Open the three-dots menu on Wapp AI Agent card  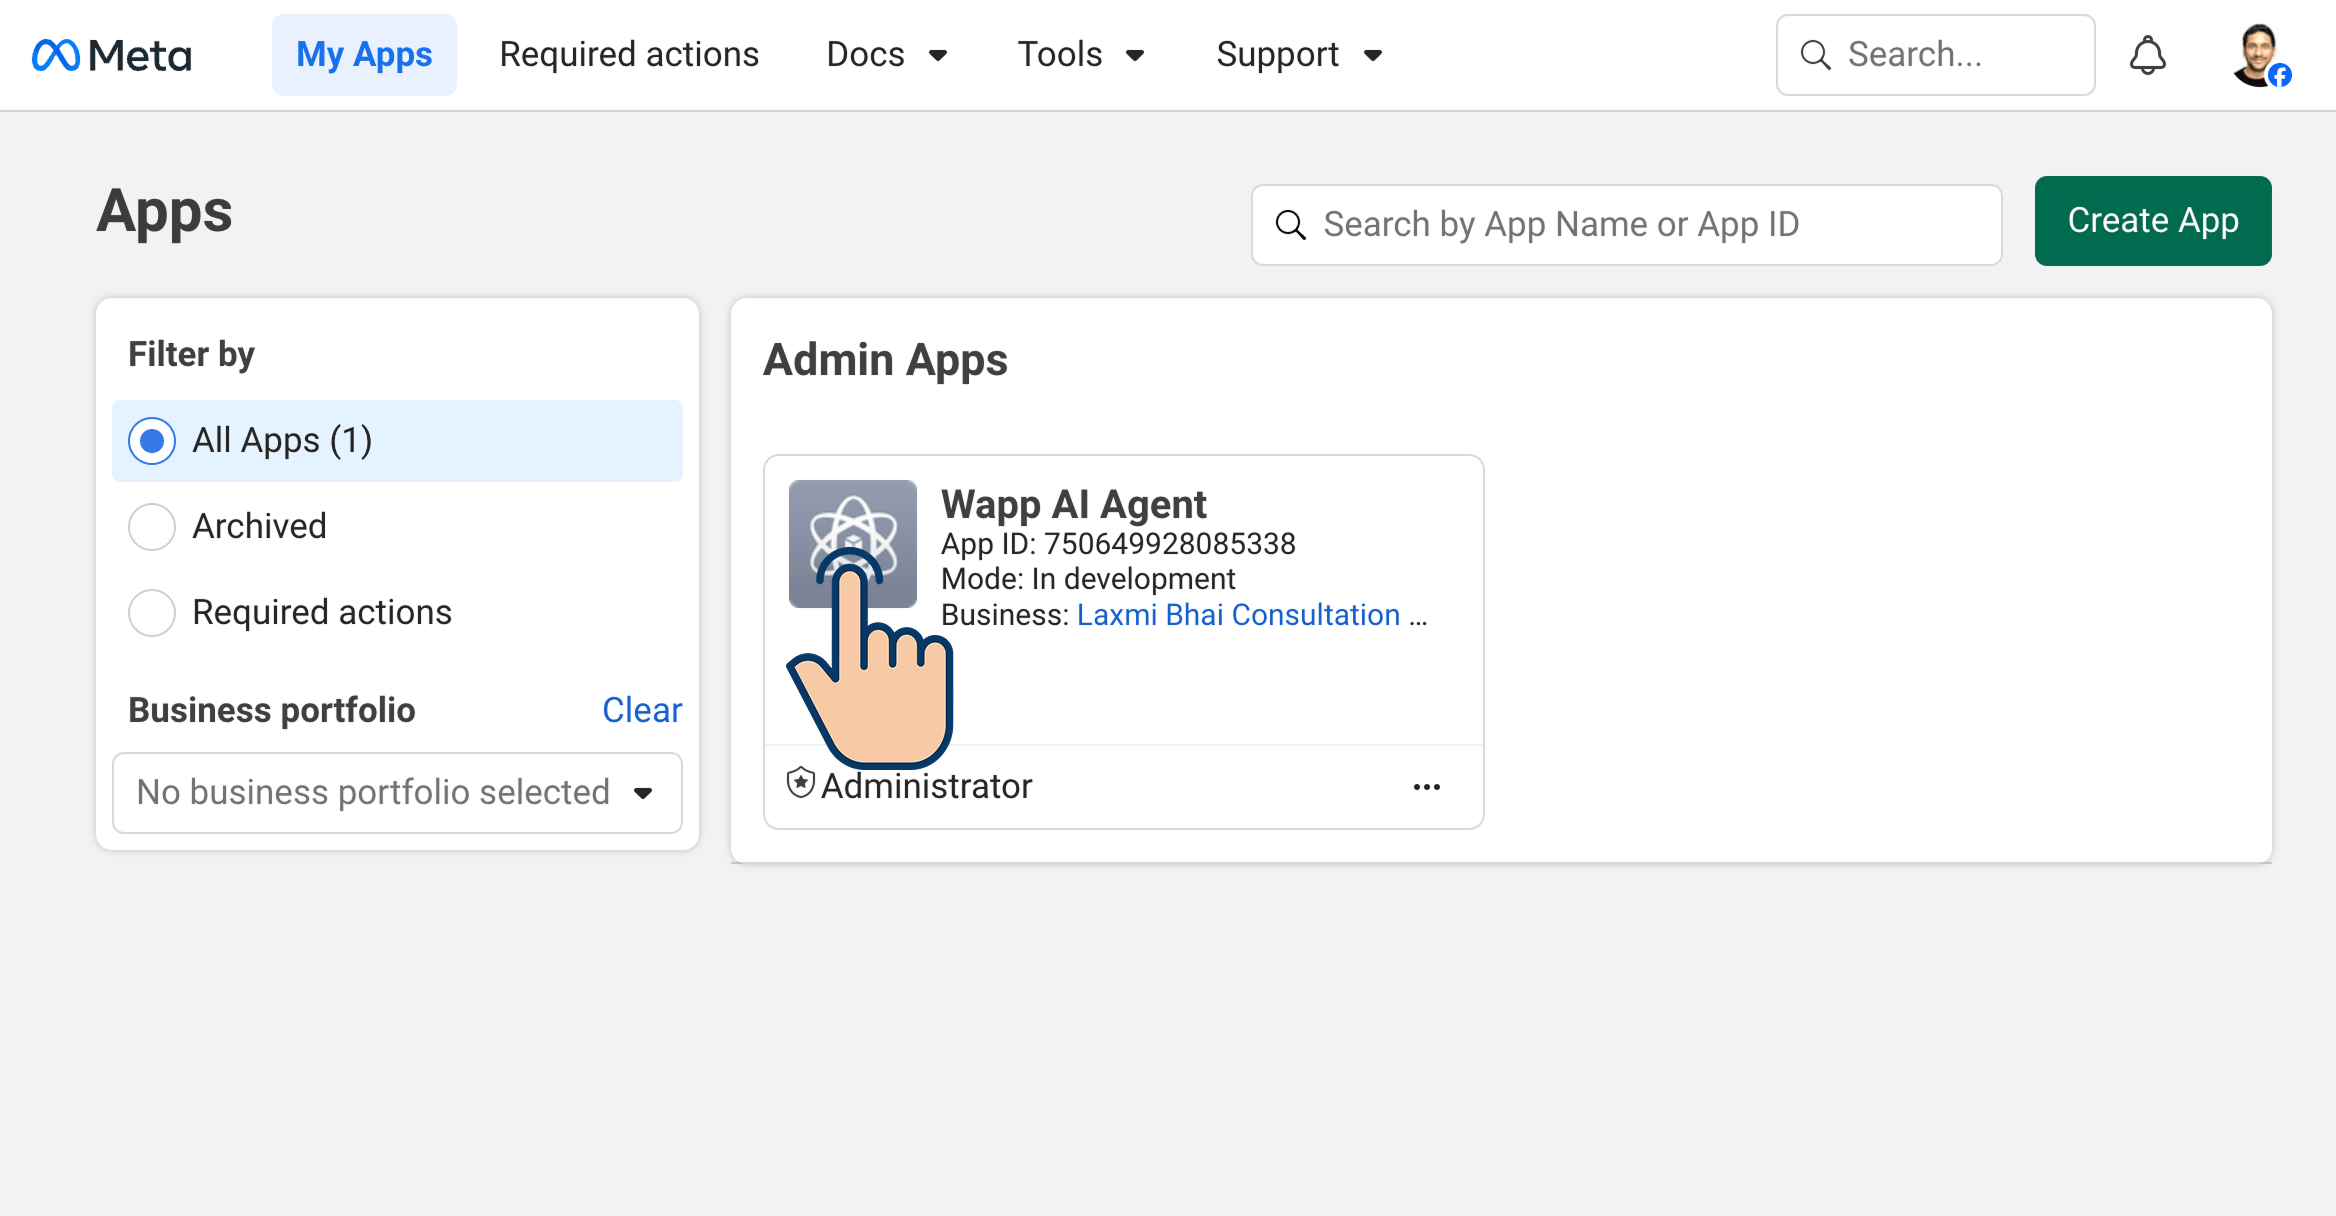[x=1427, y=787]
